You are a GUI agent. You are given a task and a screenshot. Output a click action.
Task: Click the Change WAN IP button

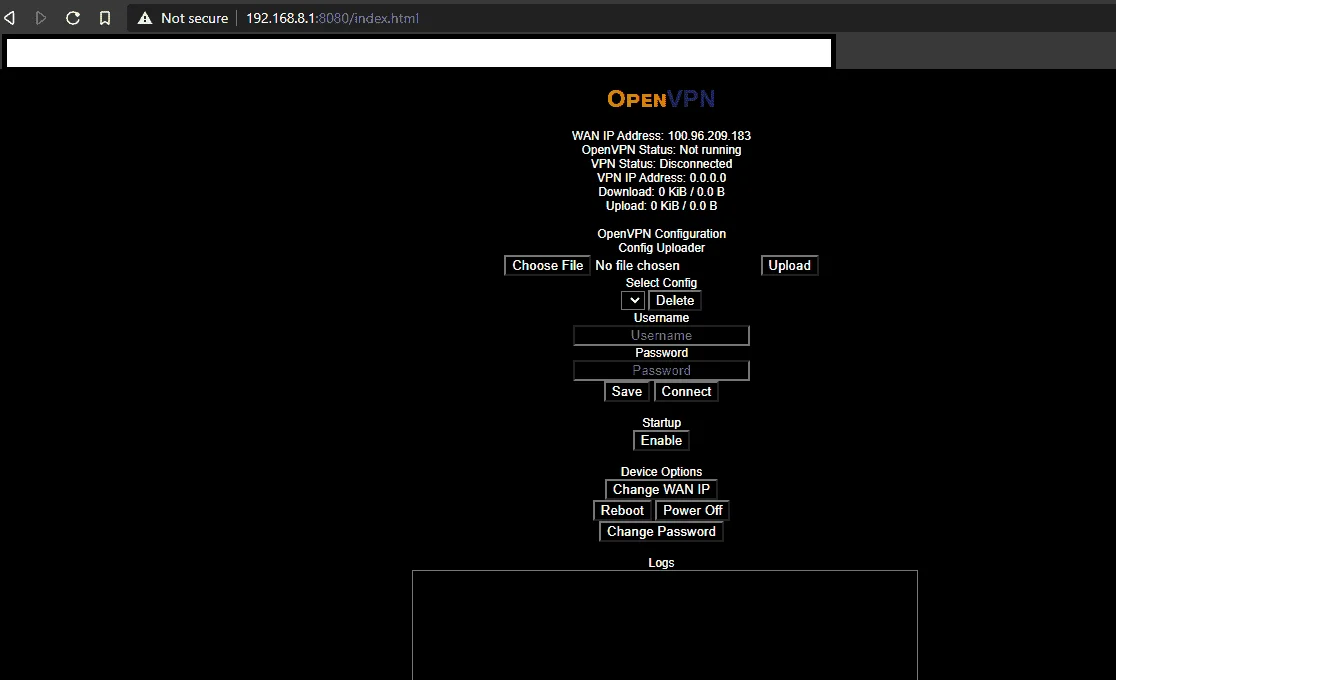pos(661,489)
